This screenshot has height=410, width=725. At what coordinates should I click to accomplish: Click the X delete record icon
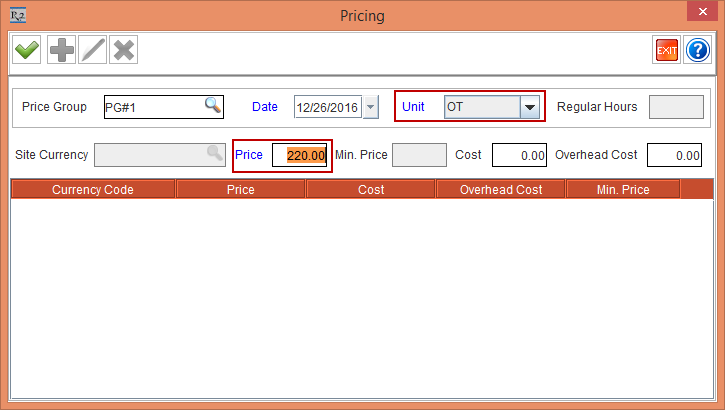(x=123, y=50)
